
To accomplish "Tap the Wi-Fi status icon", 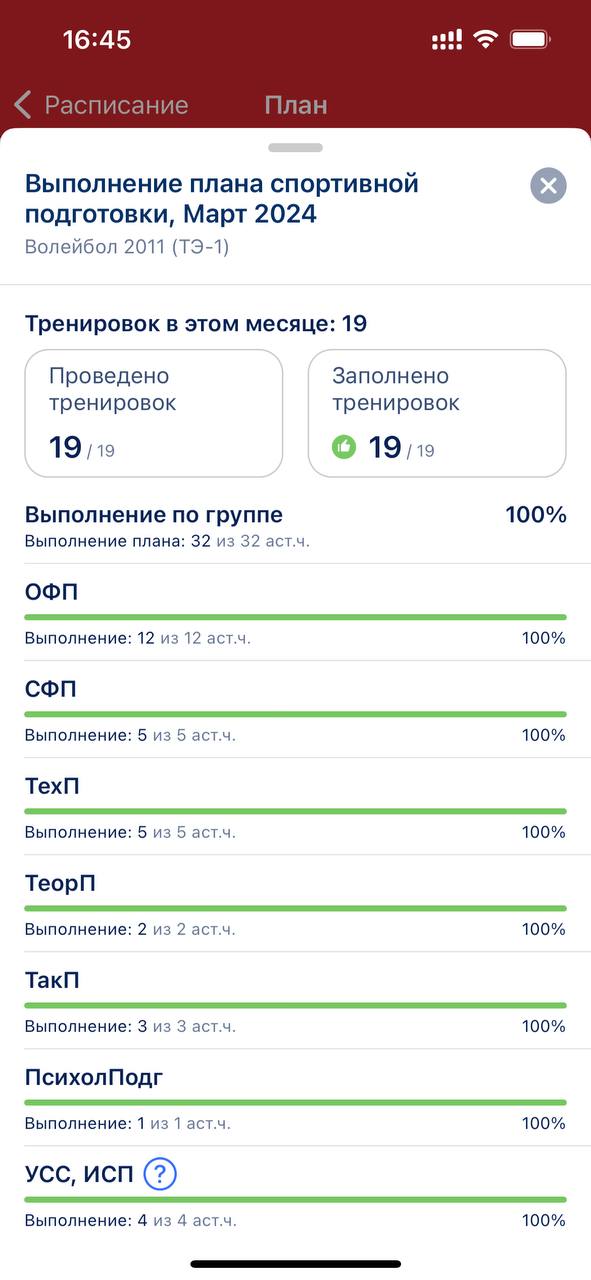I will point(486,40).
